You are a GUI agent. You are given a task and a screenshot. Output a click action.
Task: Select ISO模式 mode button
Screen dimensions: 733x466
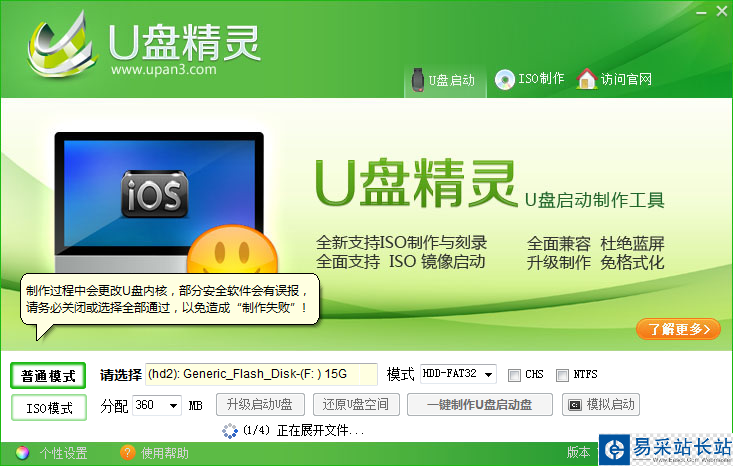(x=49, y=408)
